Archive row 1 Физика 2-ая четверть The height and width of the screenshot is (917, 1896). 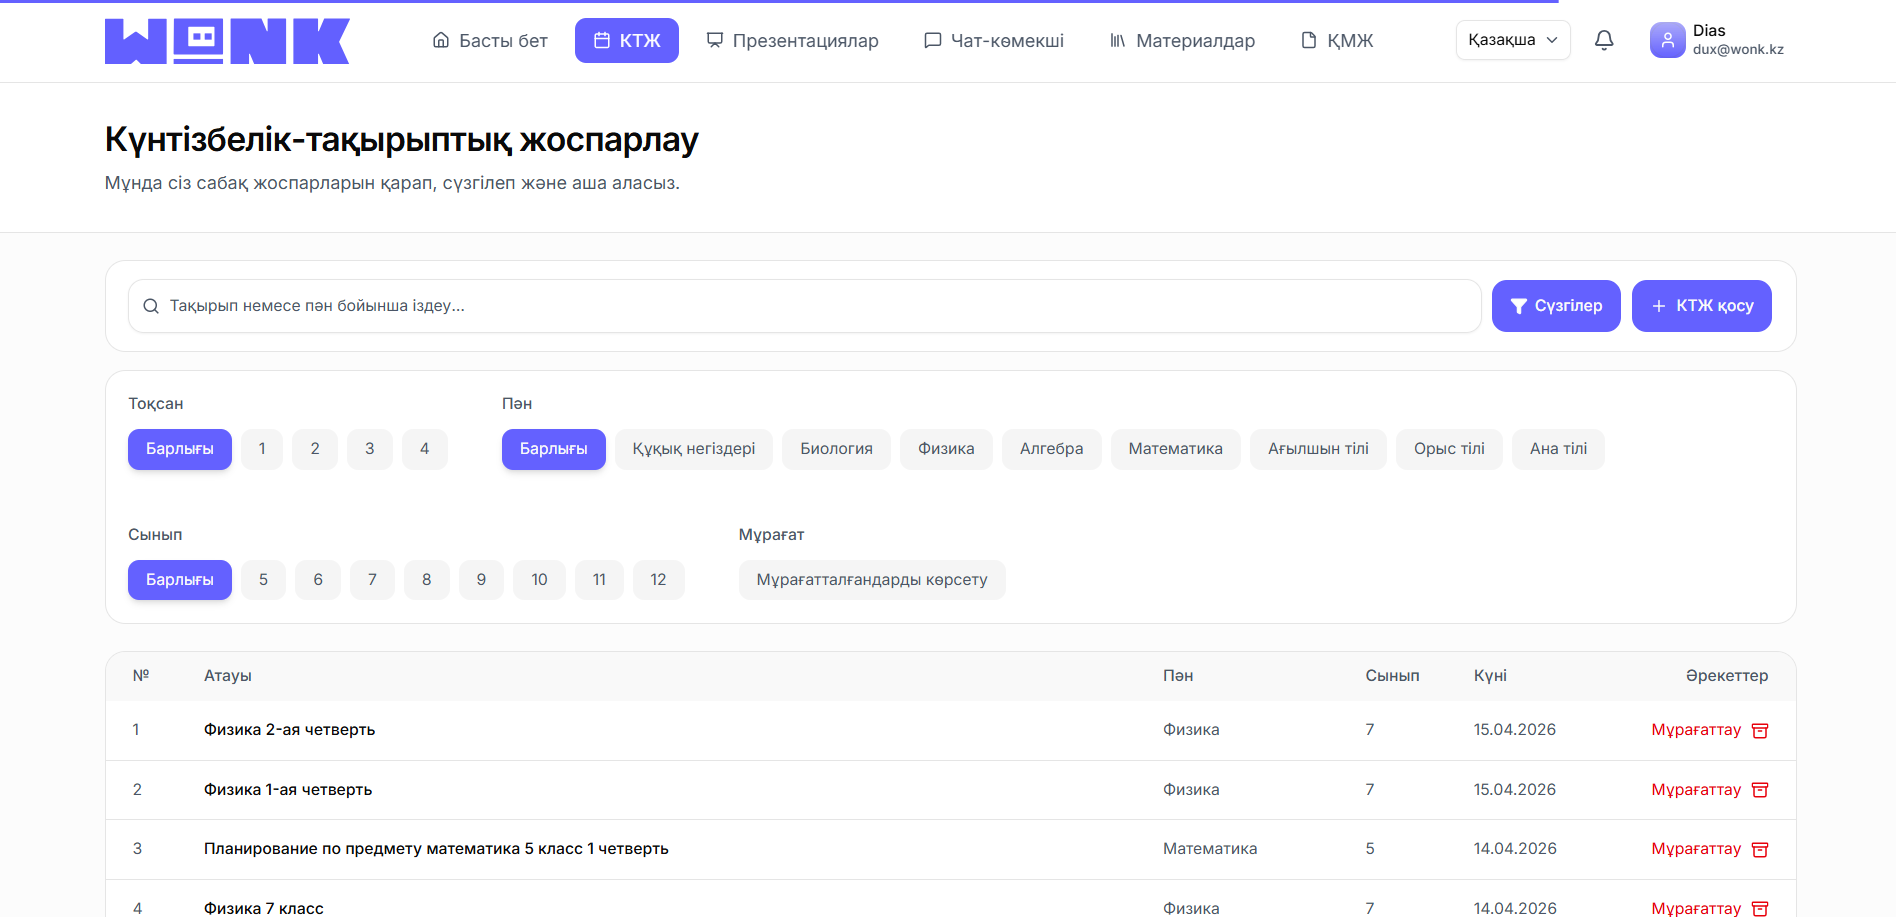pos(1696,730)
